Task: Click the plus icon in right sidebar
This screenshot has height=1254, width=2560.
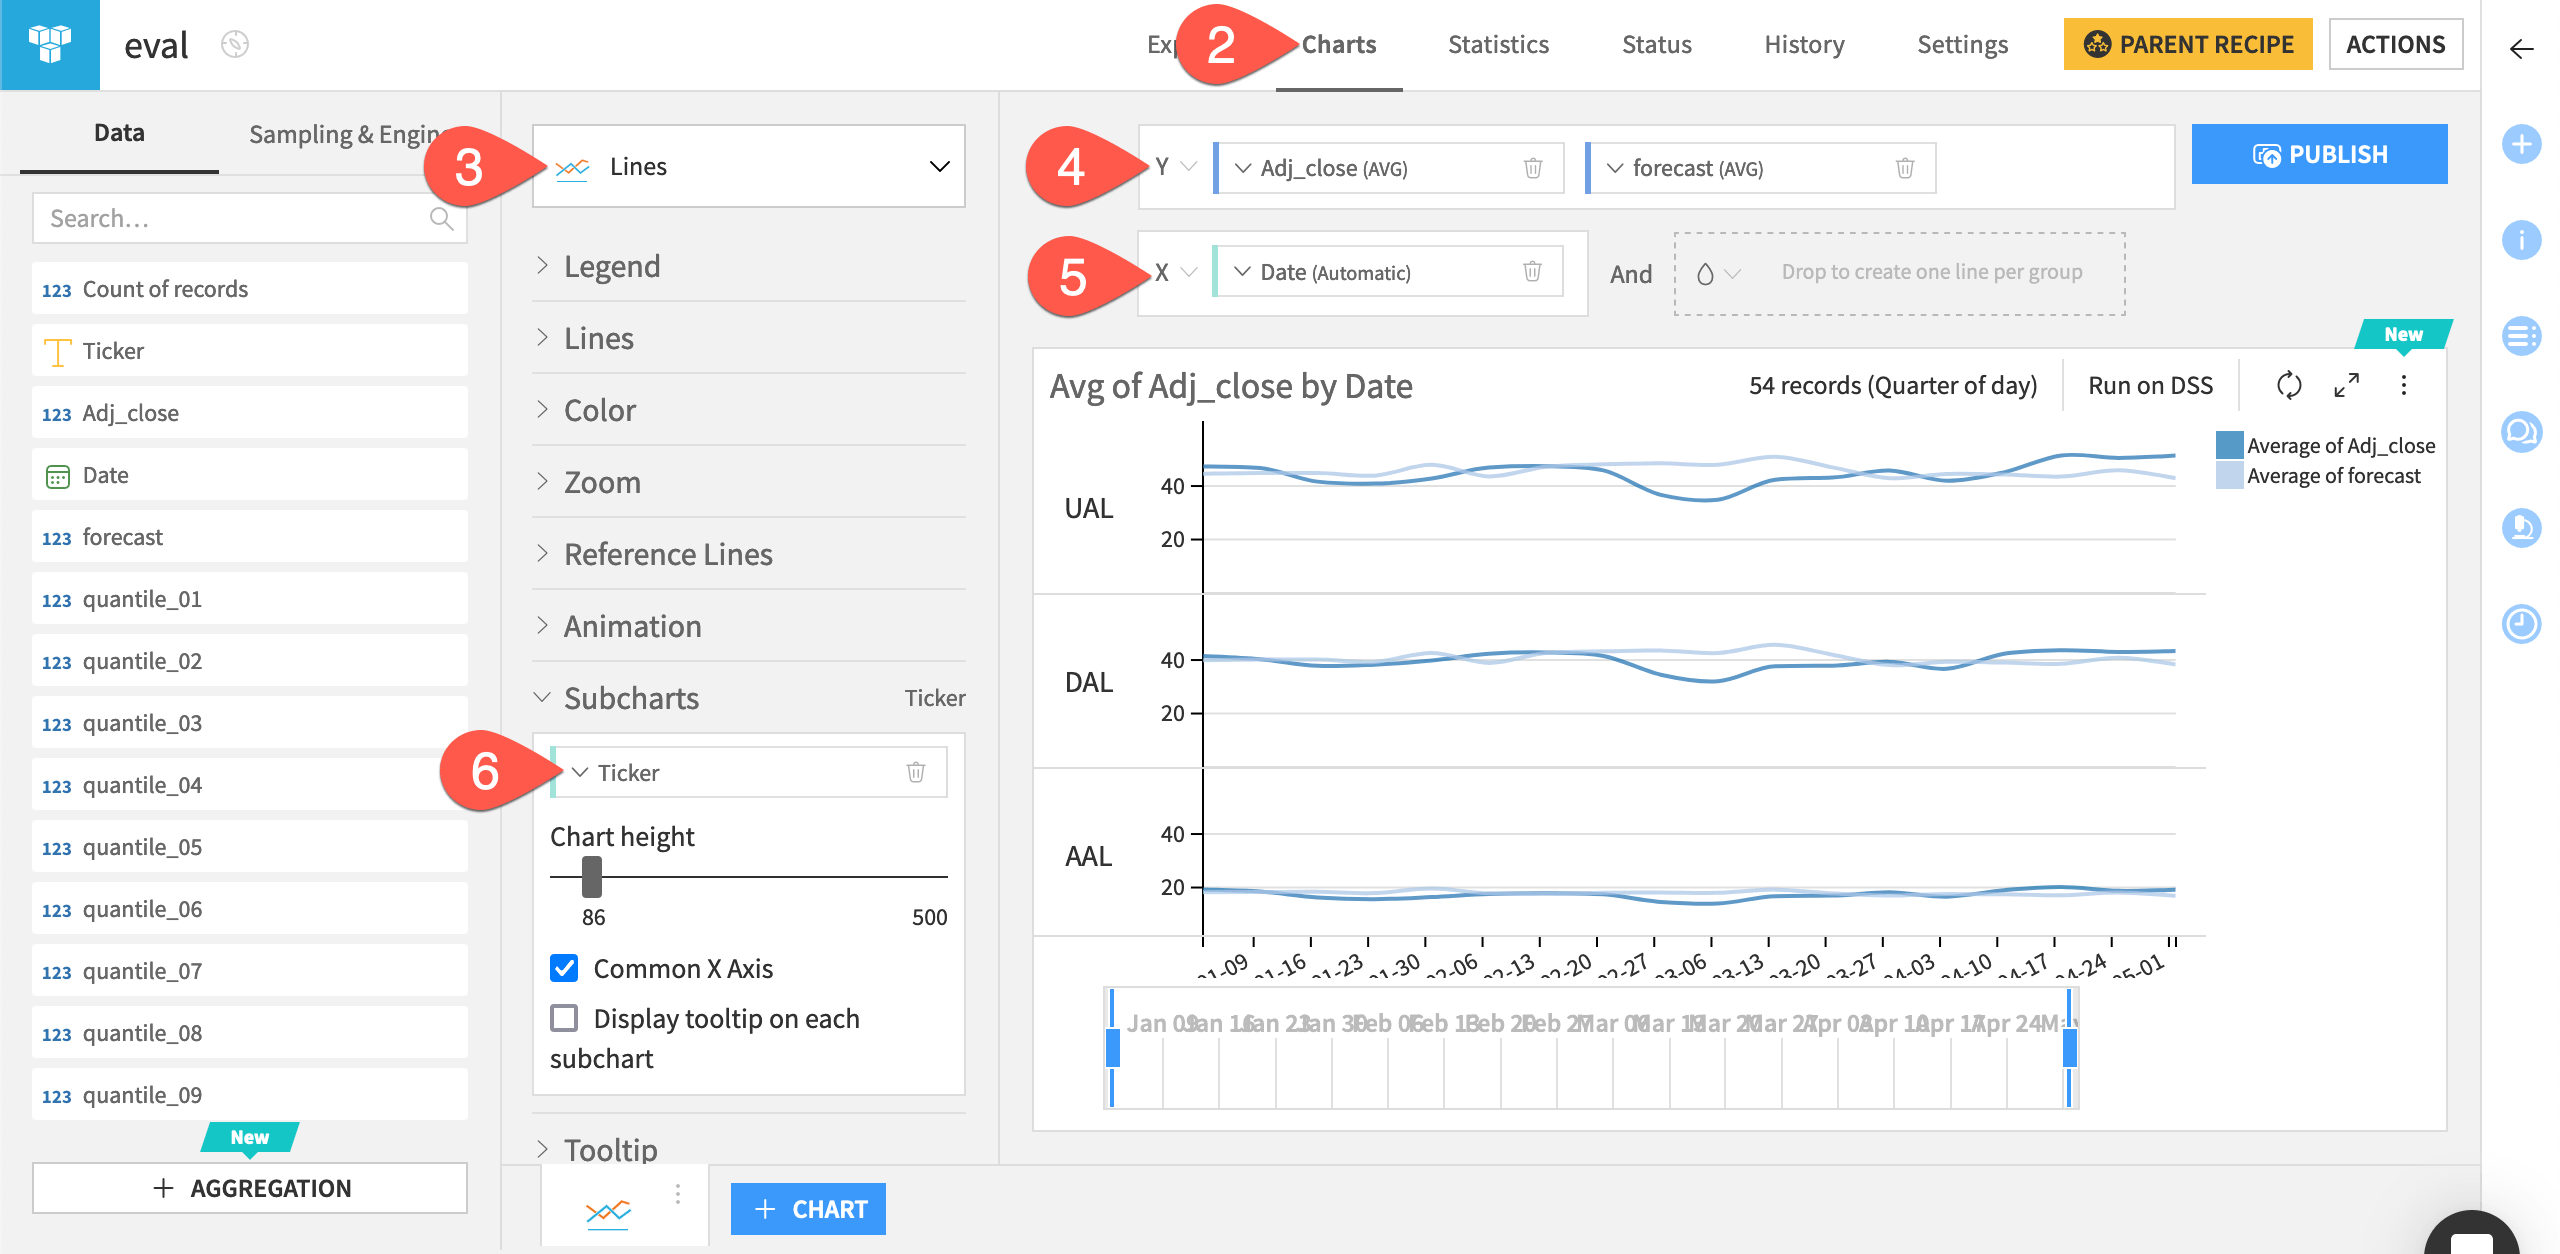Action: 2522,144
